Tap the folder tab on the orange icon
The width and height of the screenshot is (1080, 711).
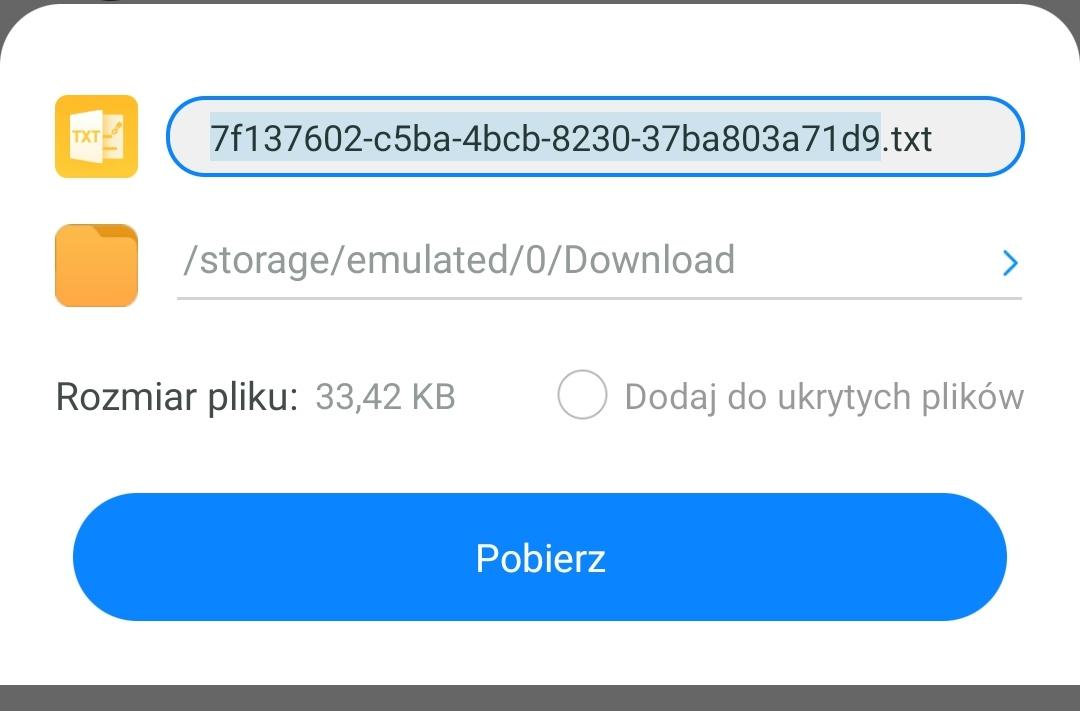118,233
